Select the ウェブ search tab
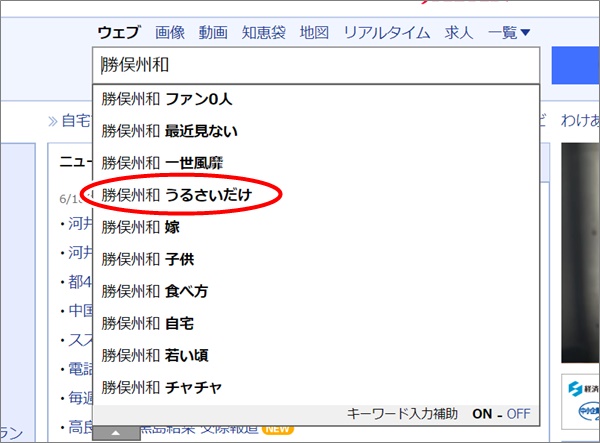The height and width of the screenshot is (443, 600). [x=119, y=32]
